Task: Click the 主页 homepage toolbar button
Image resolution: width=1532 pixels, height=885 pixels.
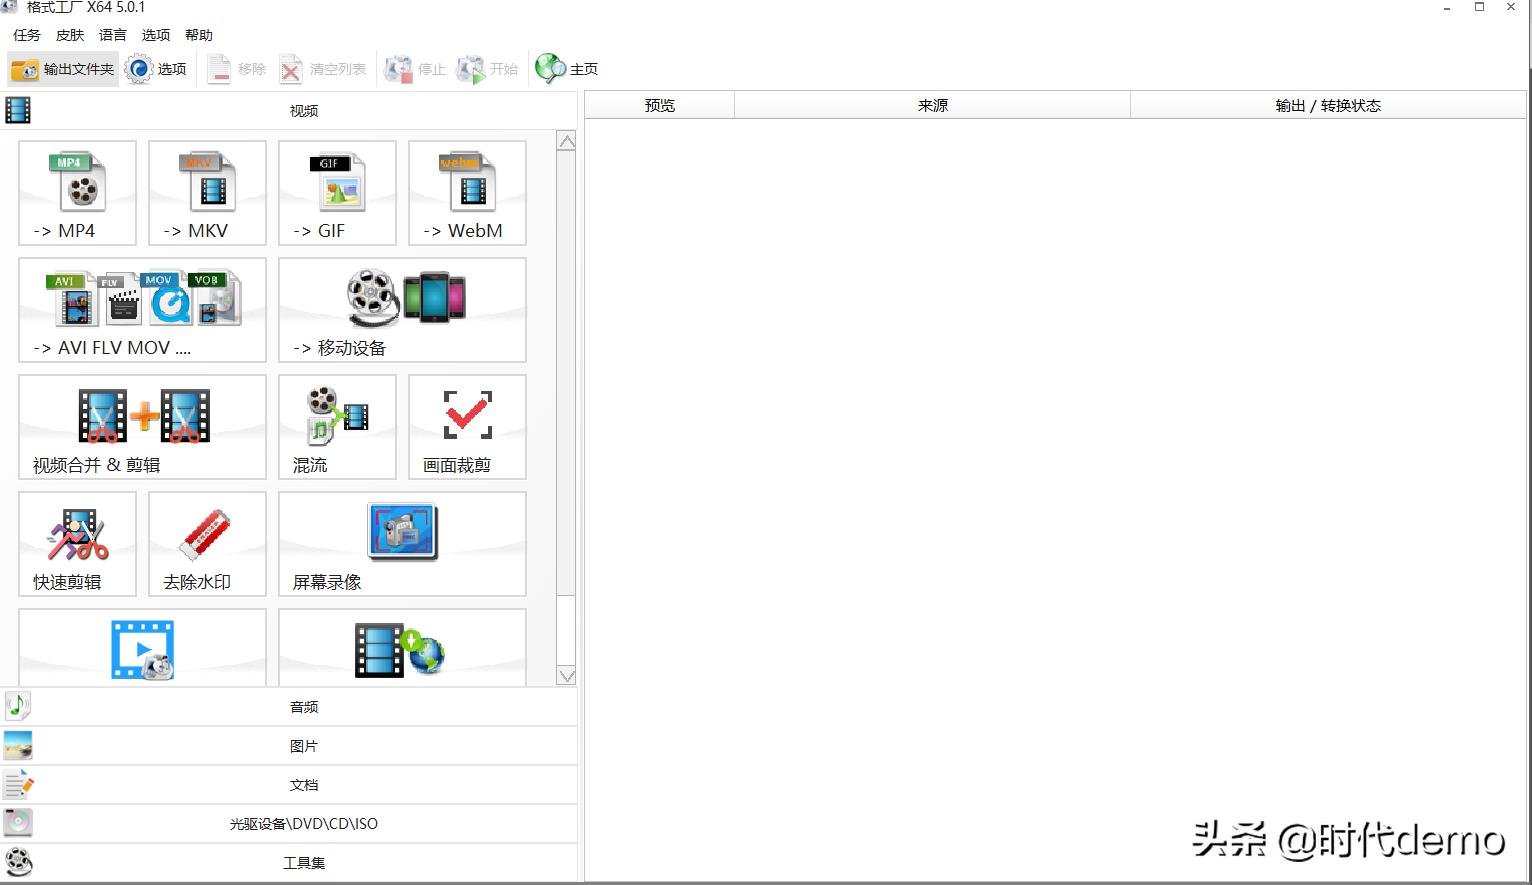Action: [567, 69]
